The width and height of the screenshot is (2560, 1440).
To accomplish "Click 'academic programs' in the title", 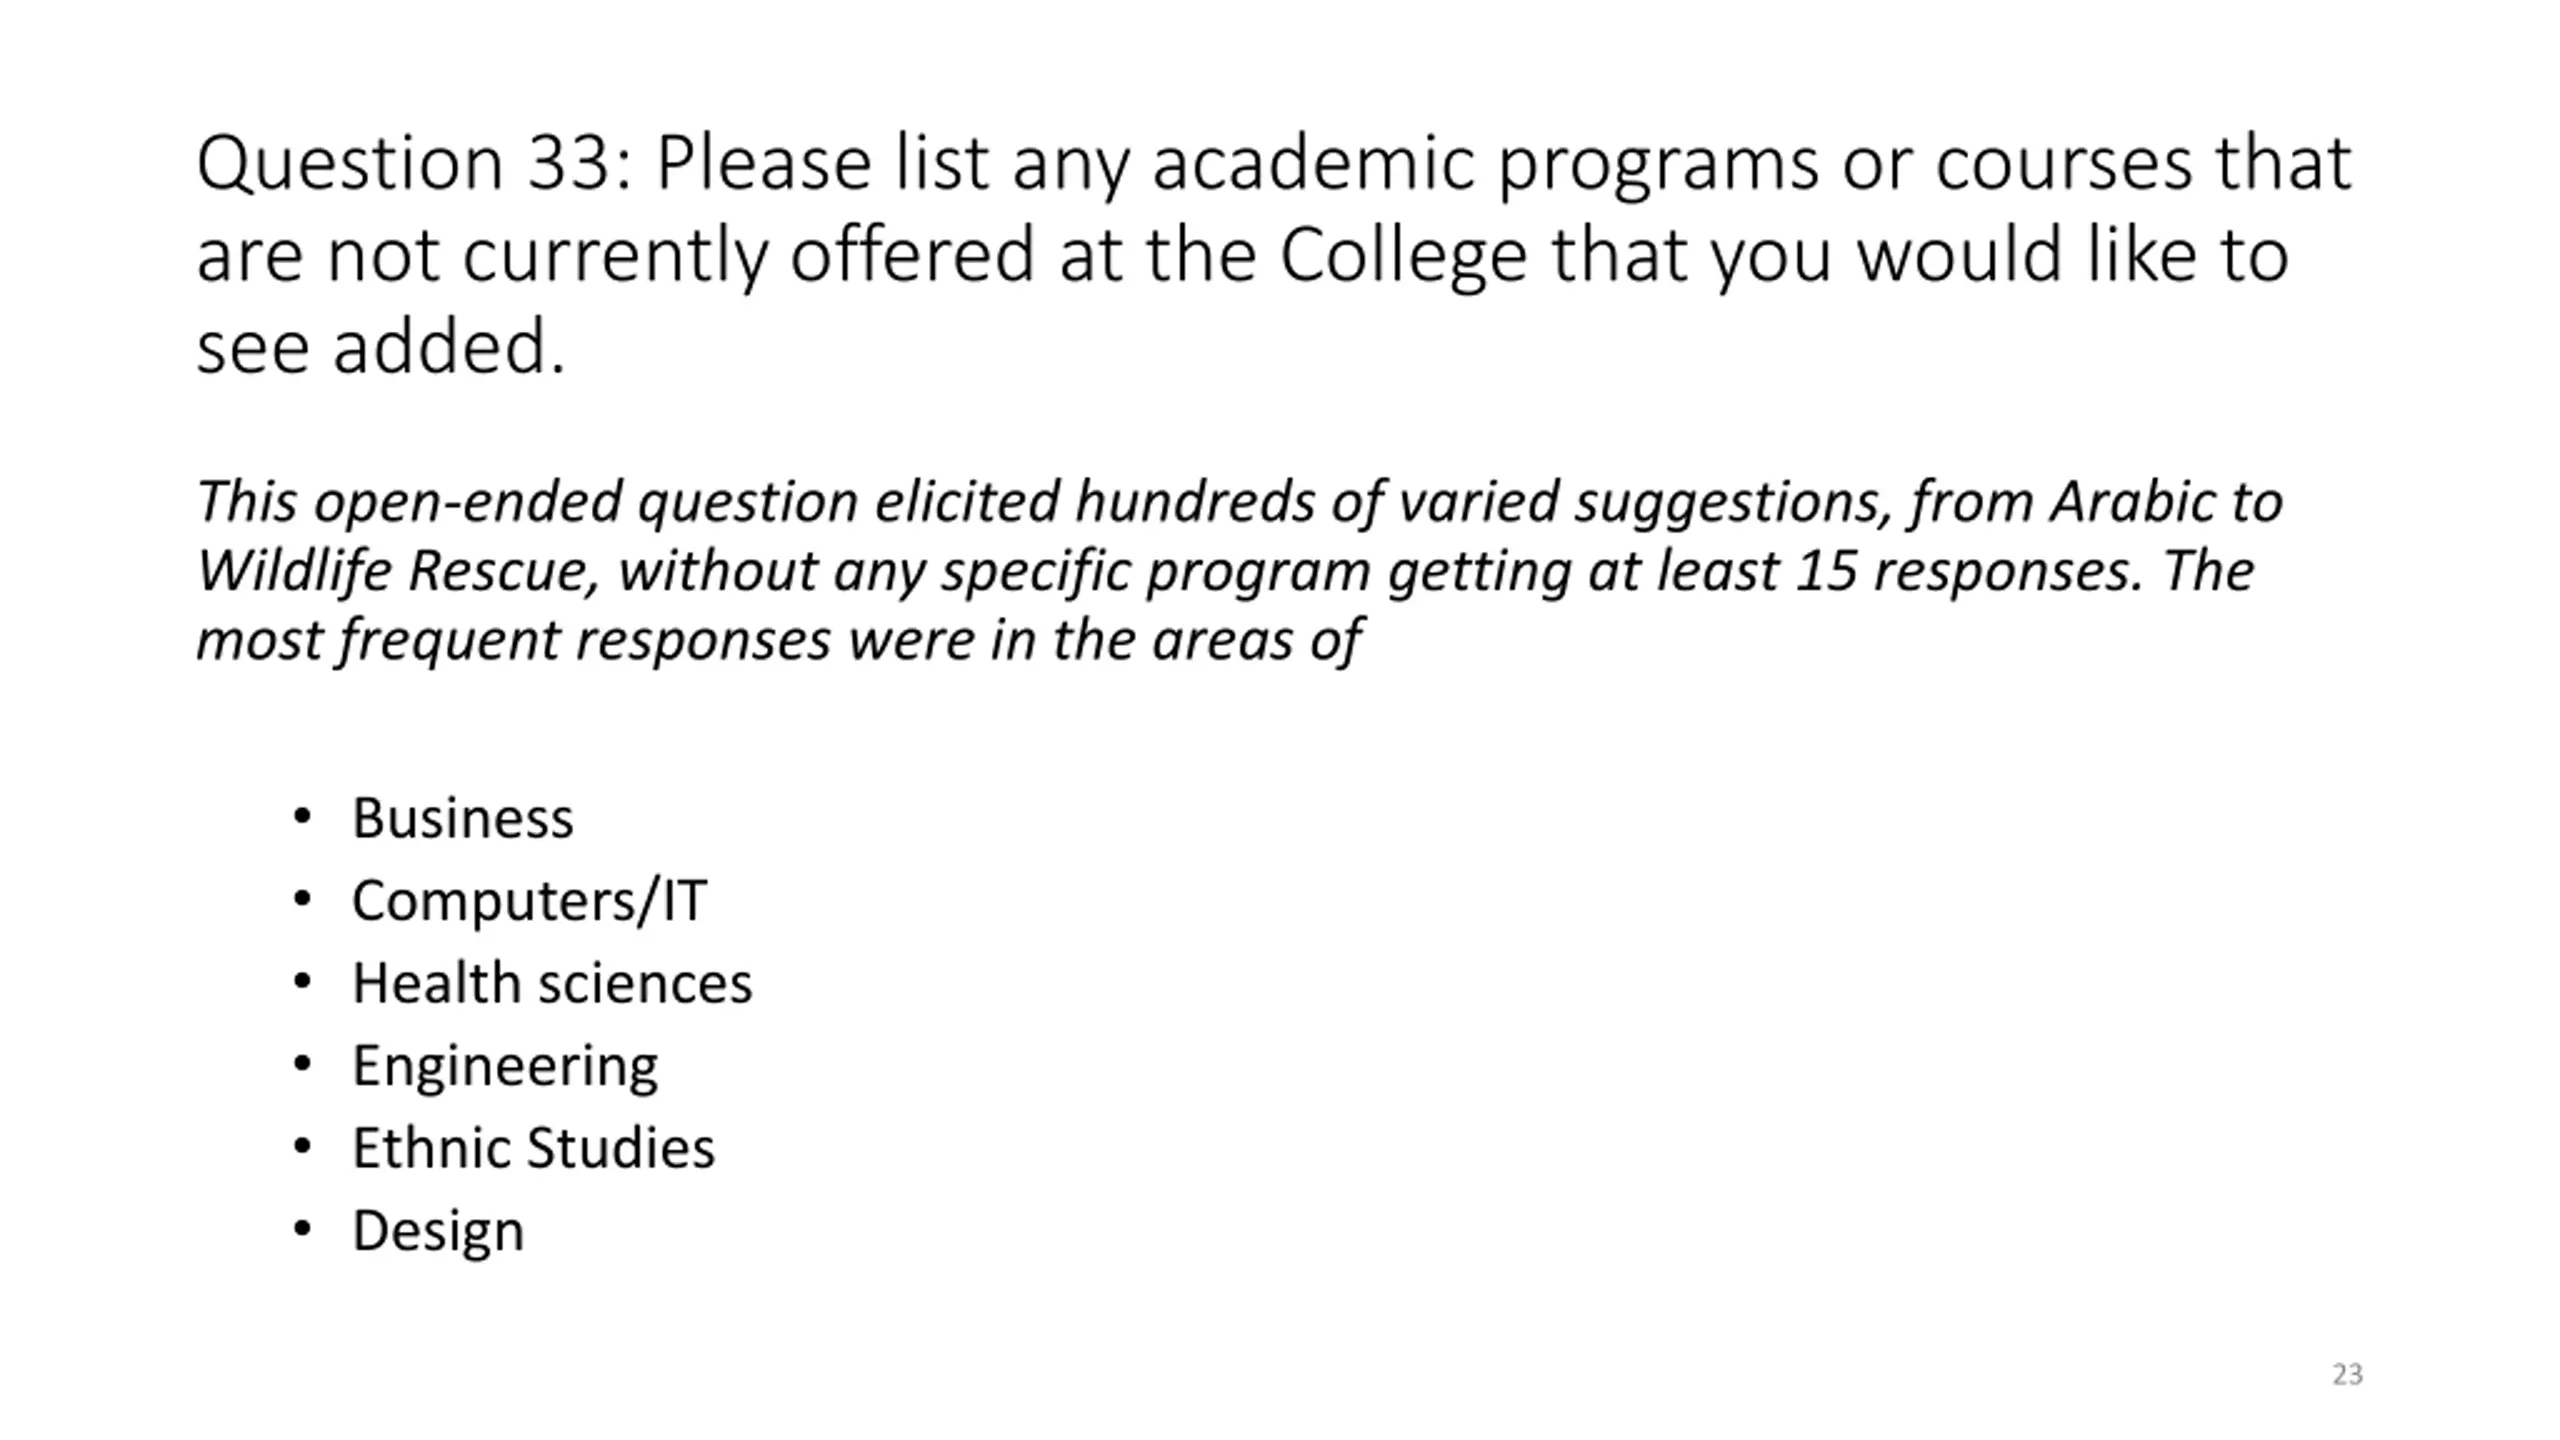I will (x=1485, y=164).
